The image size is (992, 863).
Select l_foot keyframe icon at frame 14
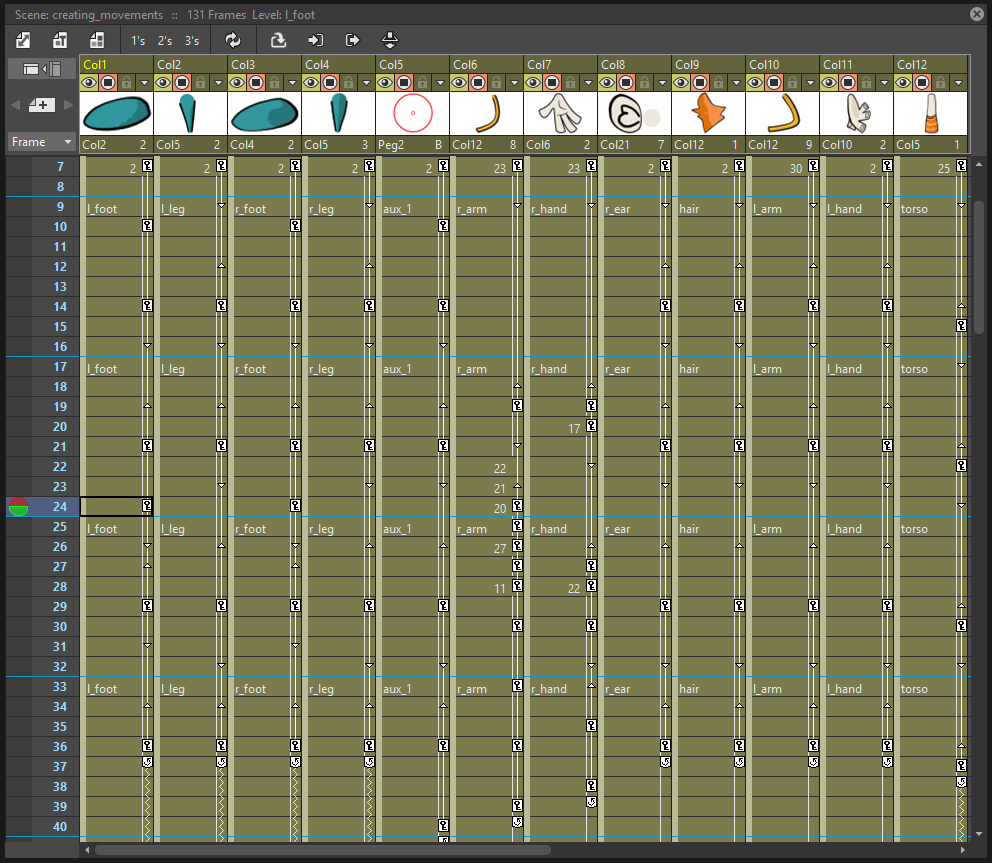pos(147,306)
